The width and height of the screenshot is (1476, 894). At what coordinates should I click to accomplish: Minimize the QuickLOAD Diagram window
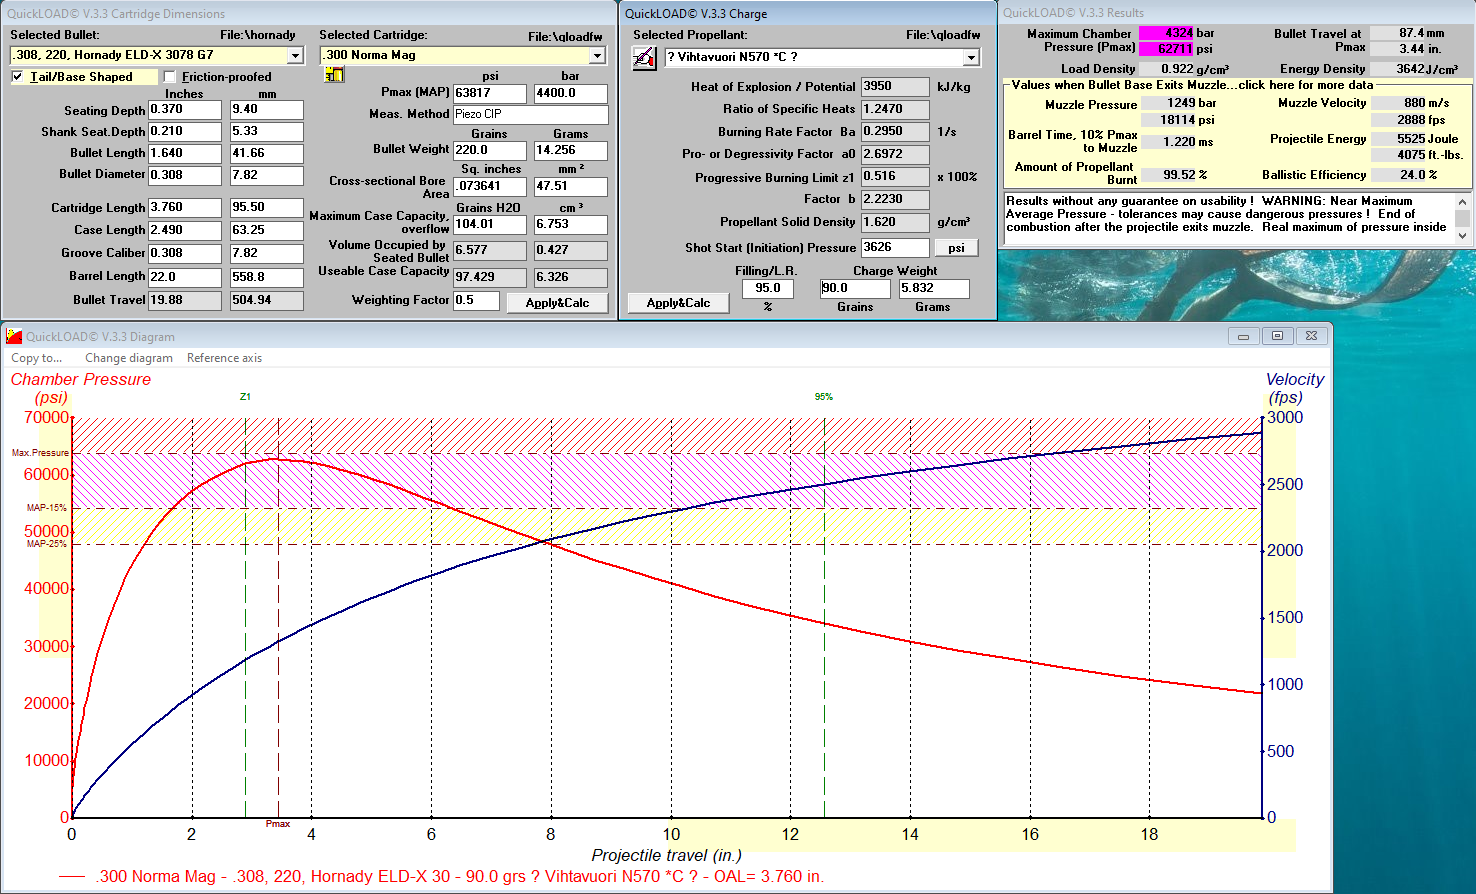1243,336
